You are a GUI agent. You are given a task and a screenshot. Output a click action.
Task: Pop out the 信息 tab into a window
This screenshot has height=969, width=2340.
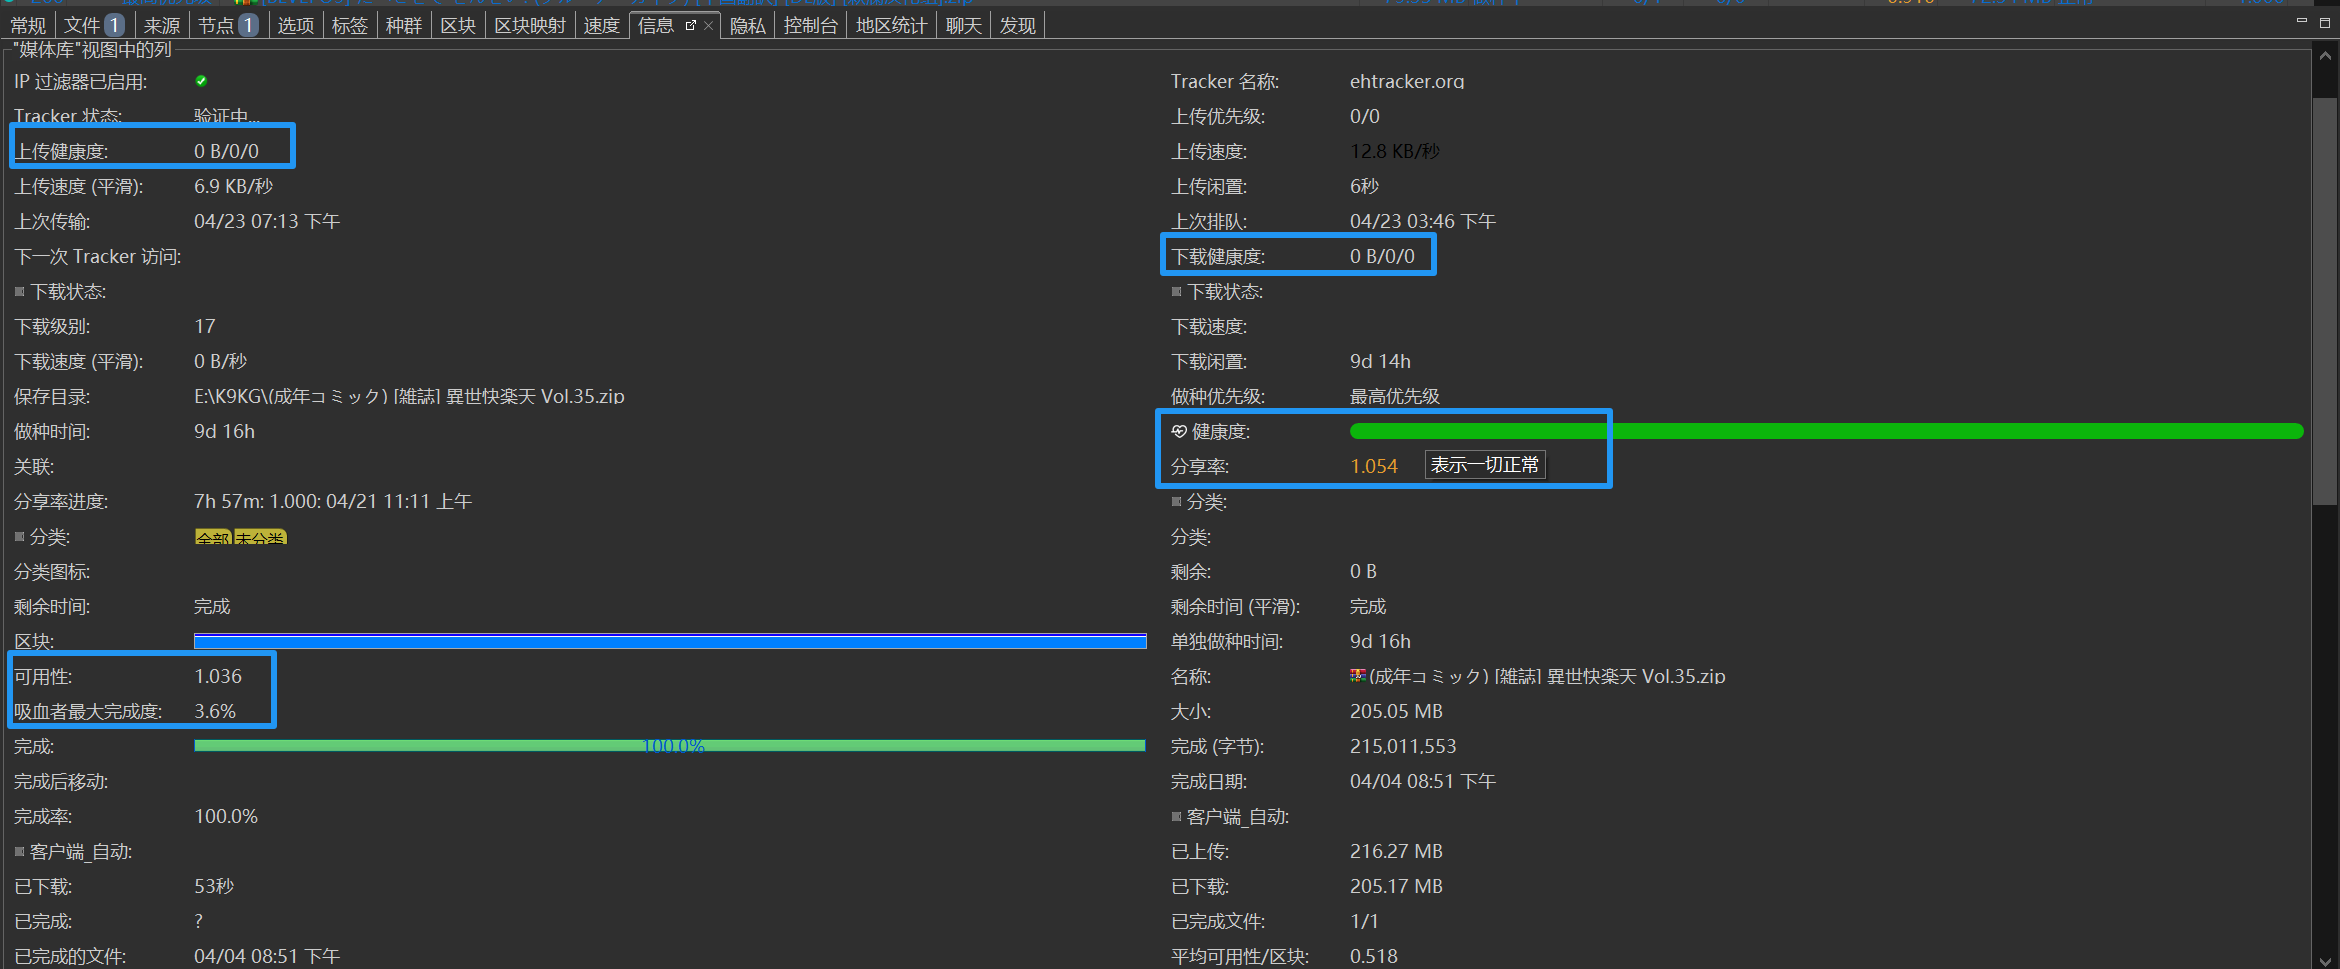[x=690, y=25]
